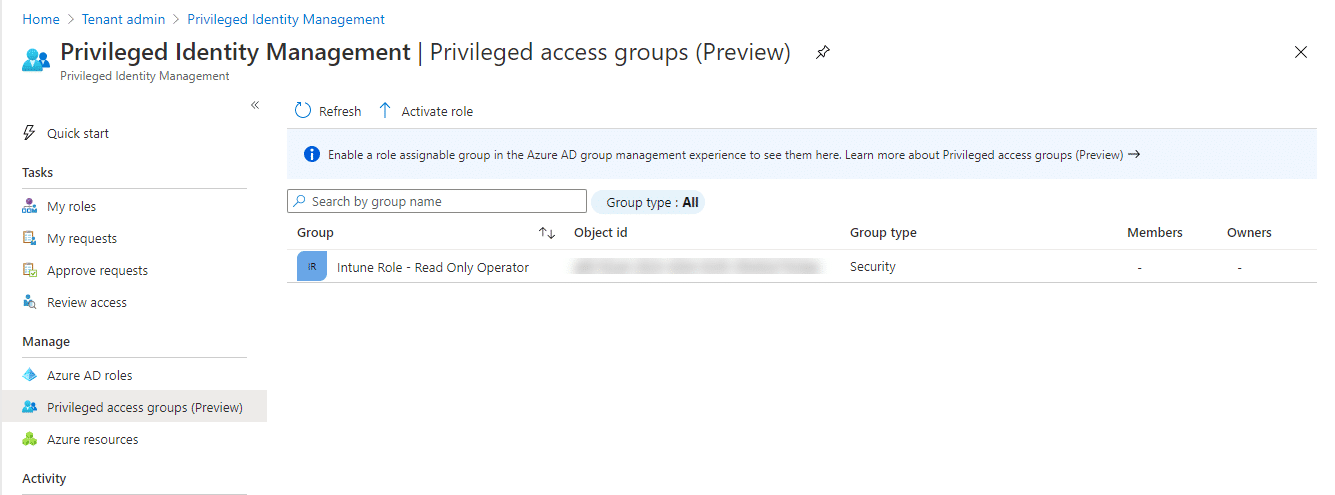Screen dimensions: 1335x495
Task: Click the Azure resources icon
Action: [x=29, y=439]
